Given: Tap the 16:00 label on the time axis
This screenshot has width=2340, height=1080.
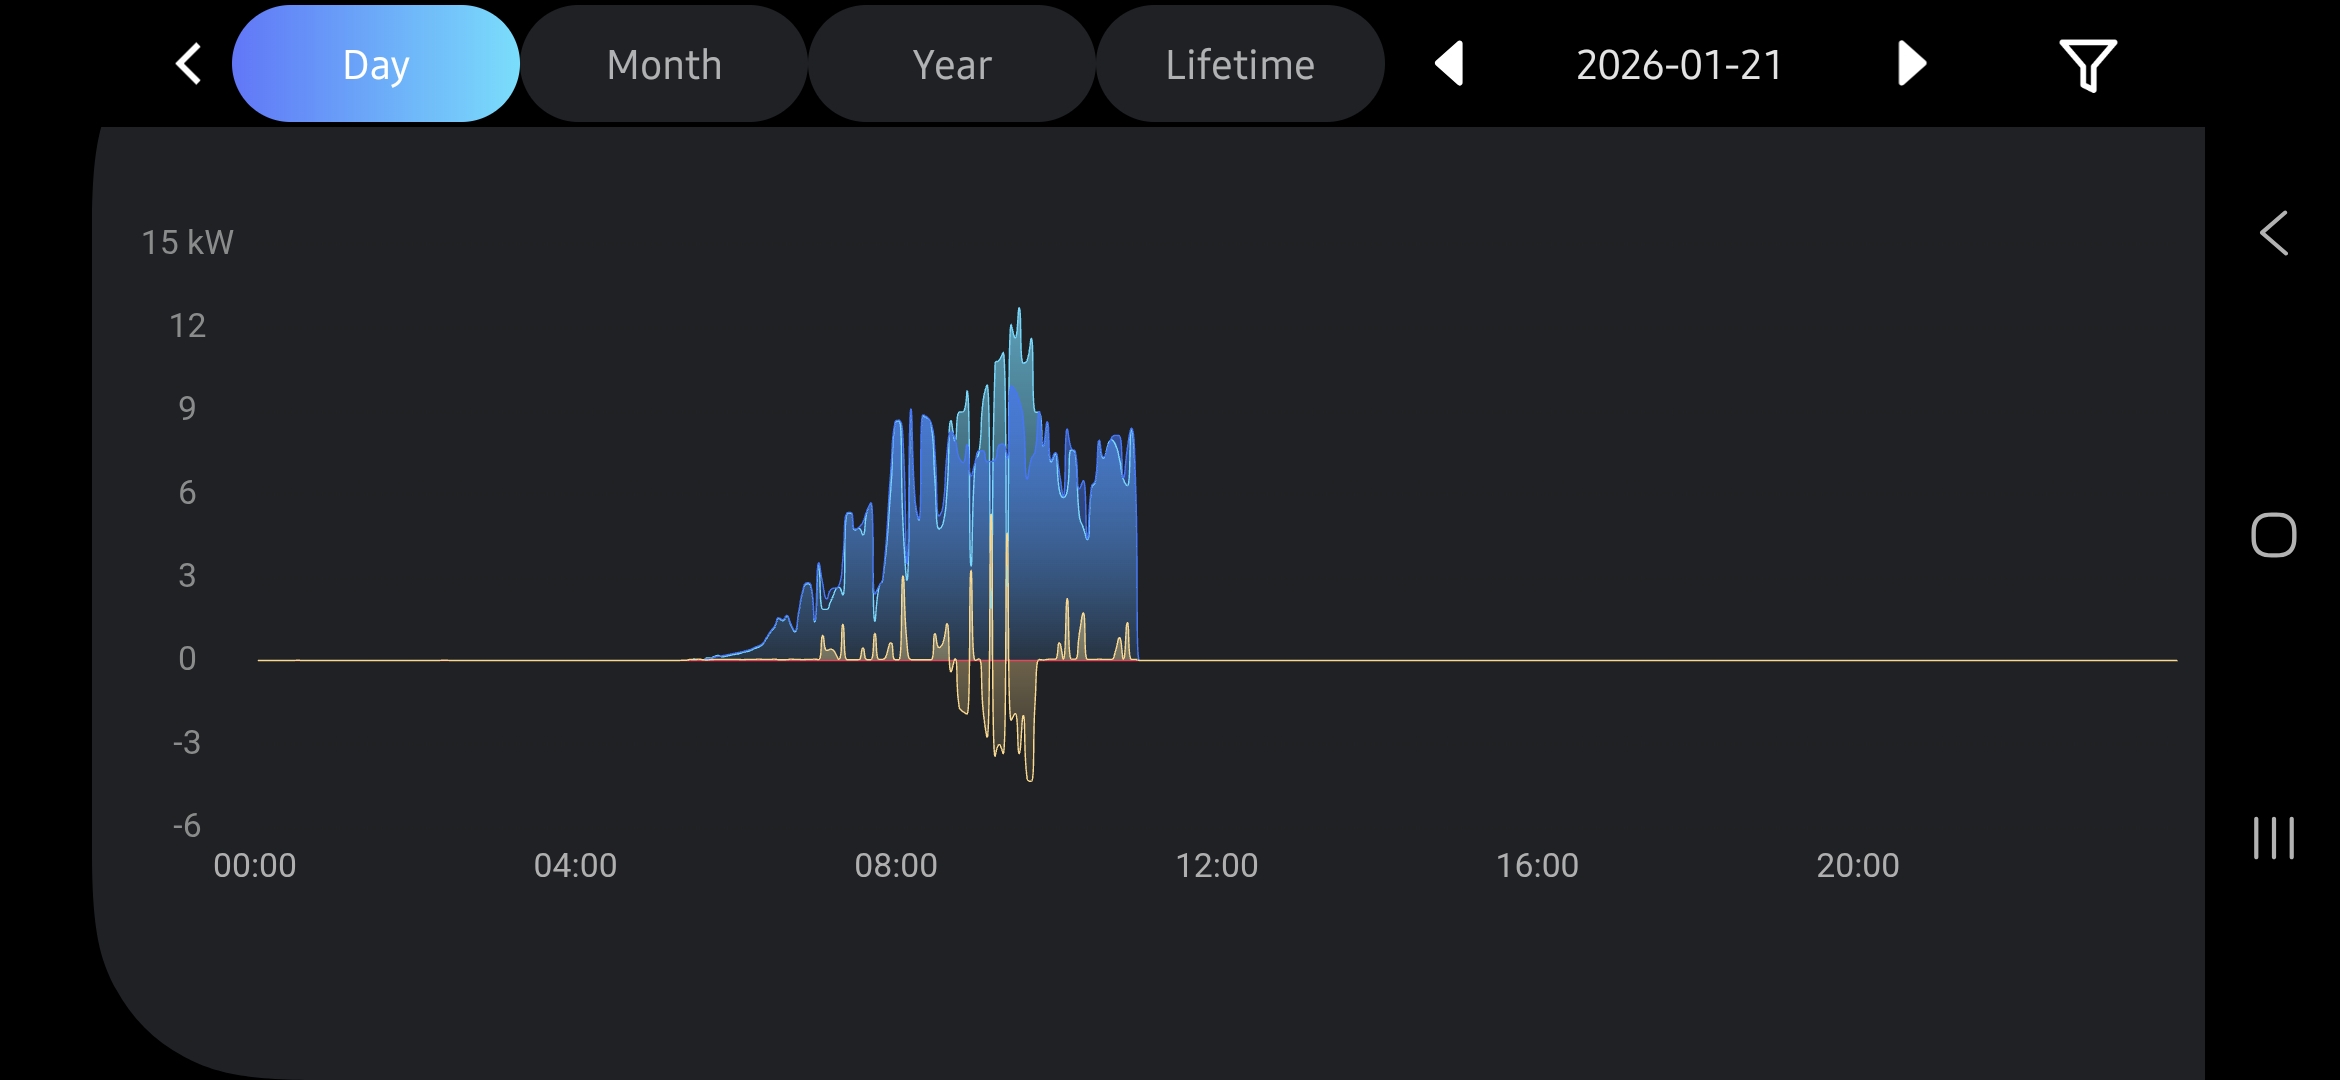Looking at the screenshot, I should coord(1537,865).
